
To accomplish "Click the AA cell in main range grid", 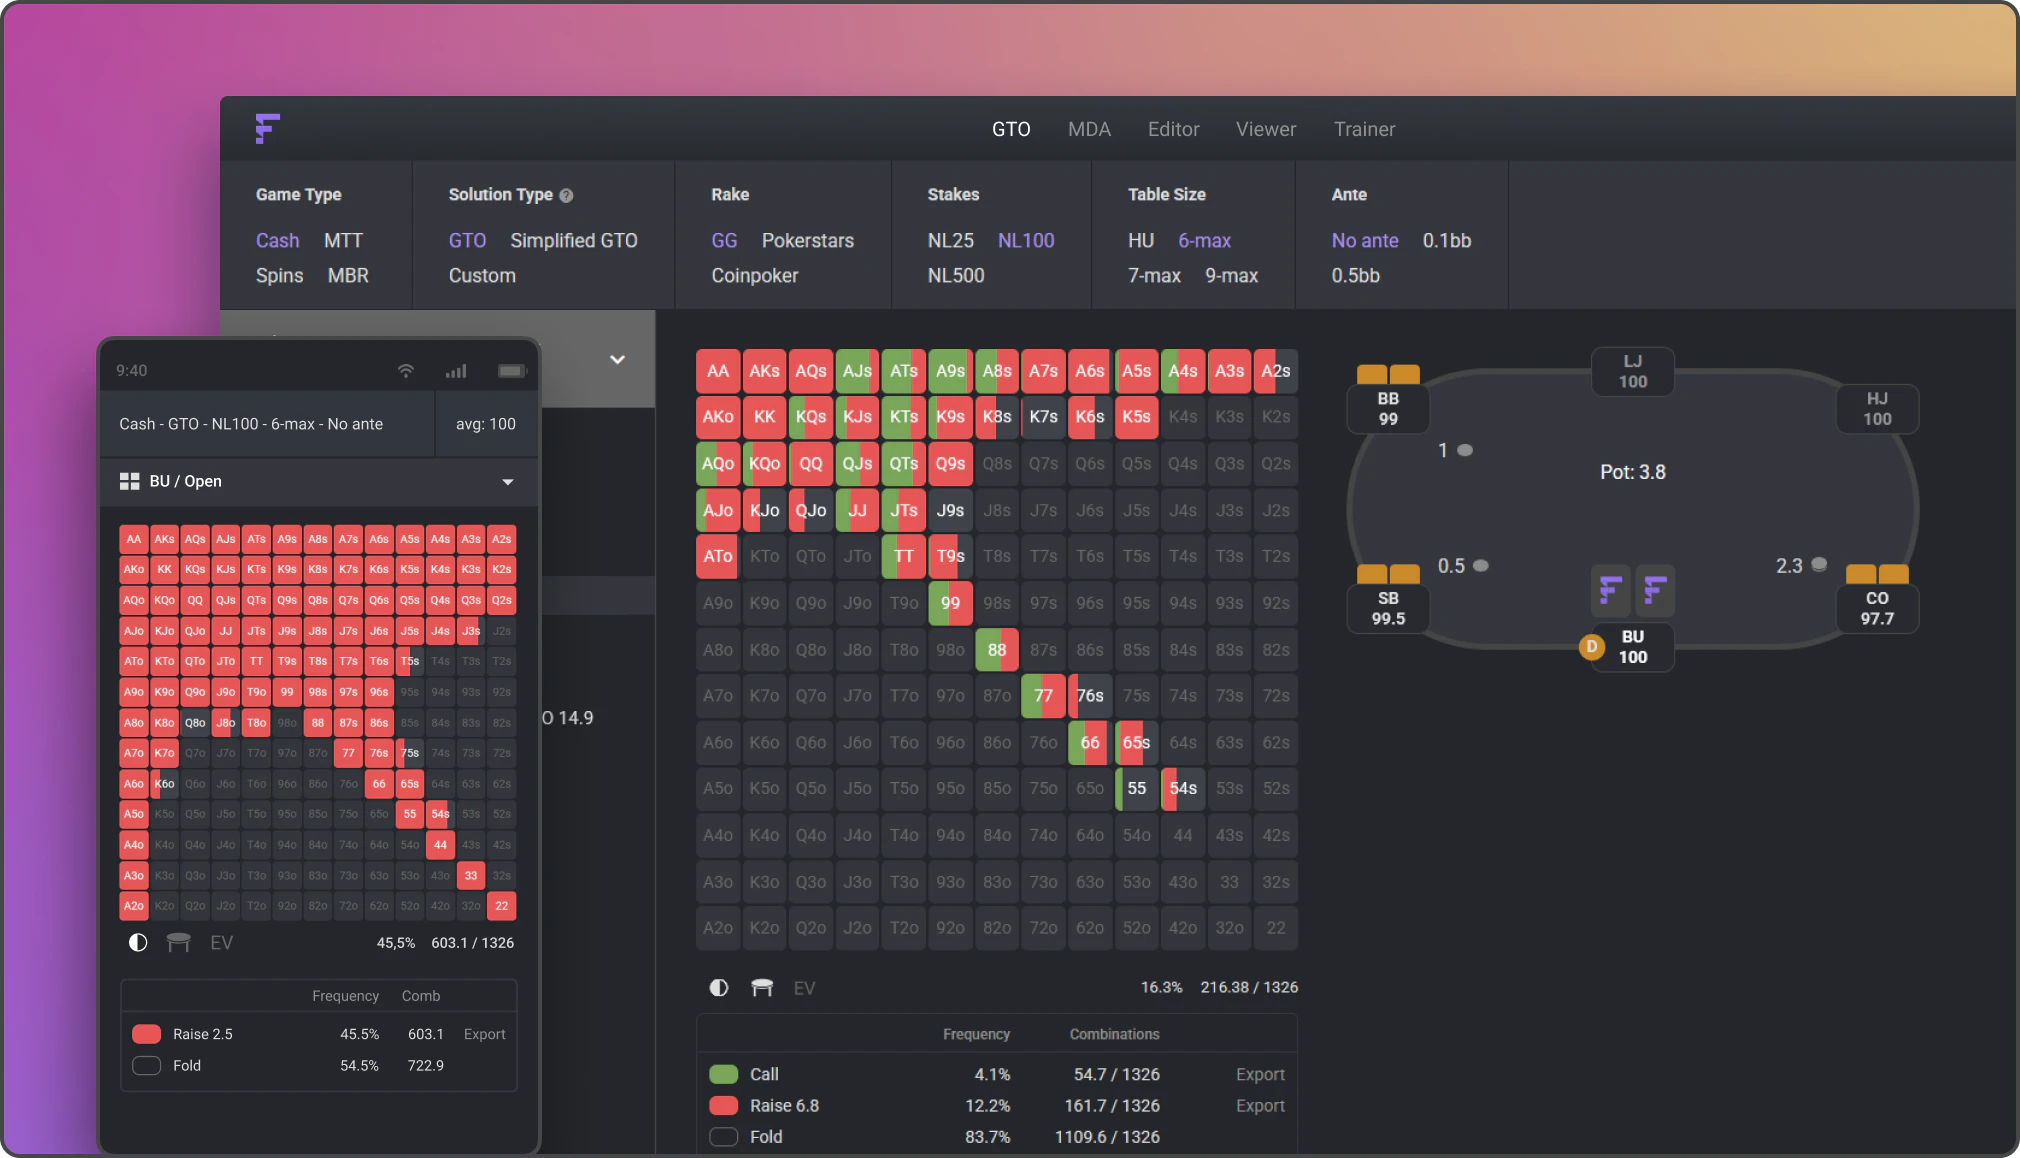I will (x=718, y=371).
